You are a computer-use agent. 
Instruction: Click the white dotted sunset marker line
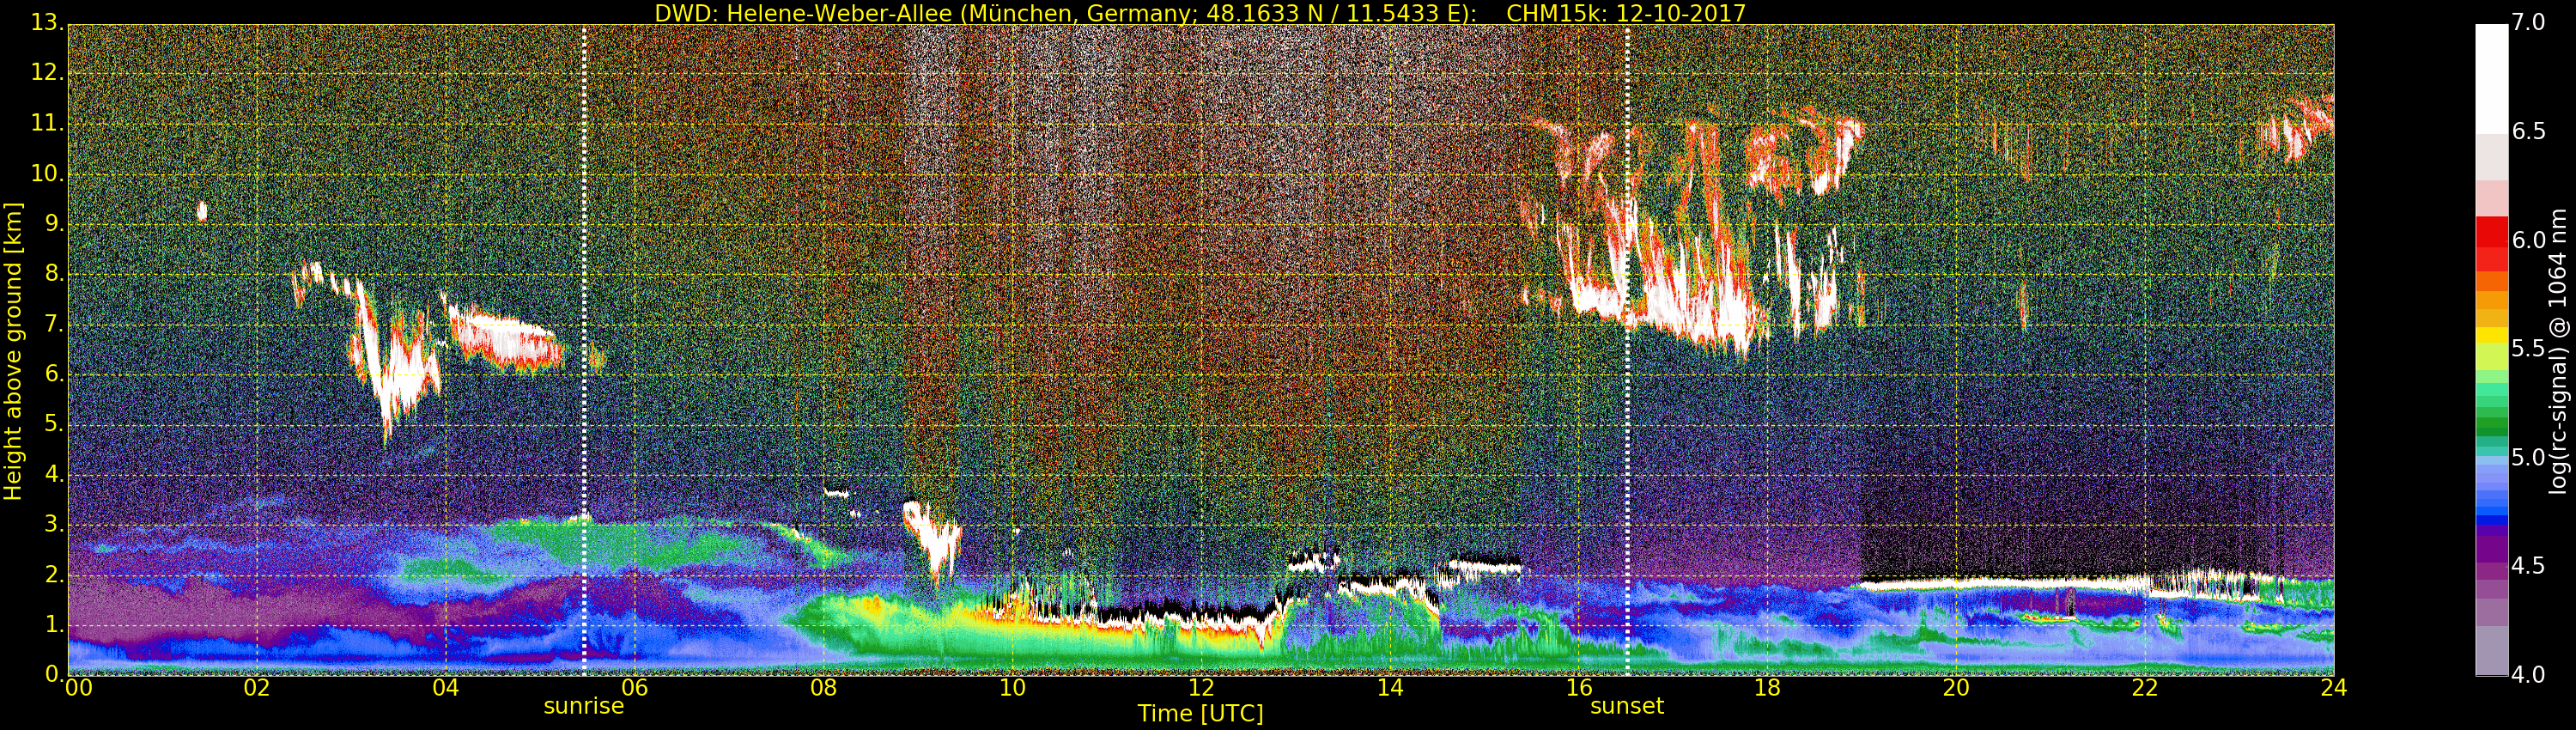[x=1627, y=350]
